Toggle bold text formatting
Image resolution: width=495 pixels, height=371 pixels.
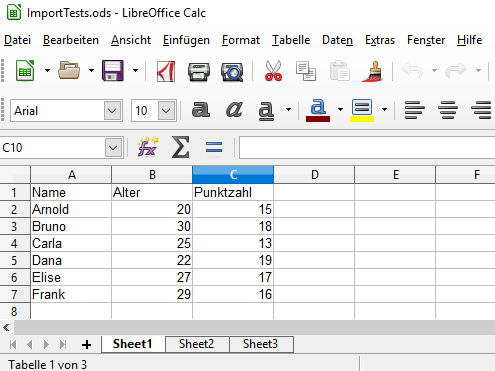pyautogui.click(x=201, y=109)
